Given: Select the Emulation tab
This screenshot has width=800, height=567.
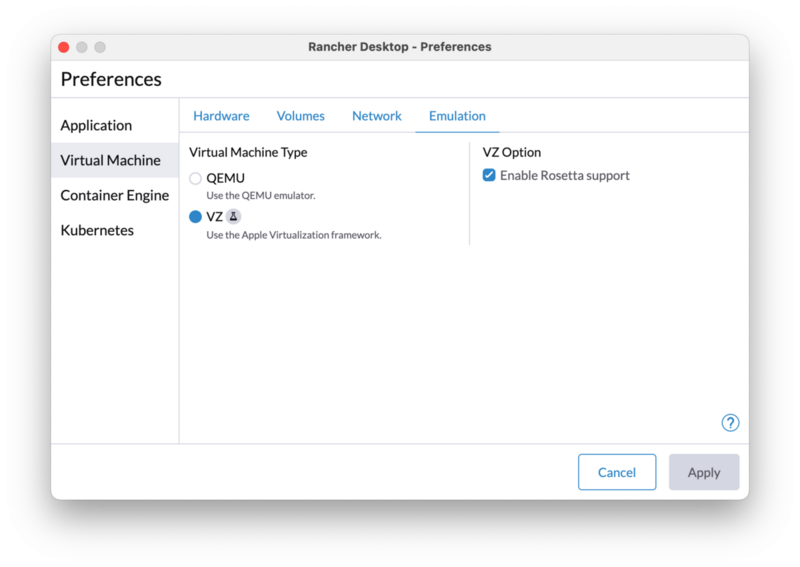Looking at the screenshot, I should 457,116.
